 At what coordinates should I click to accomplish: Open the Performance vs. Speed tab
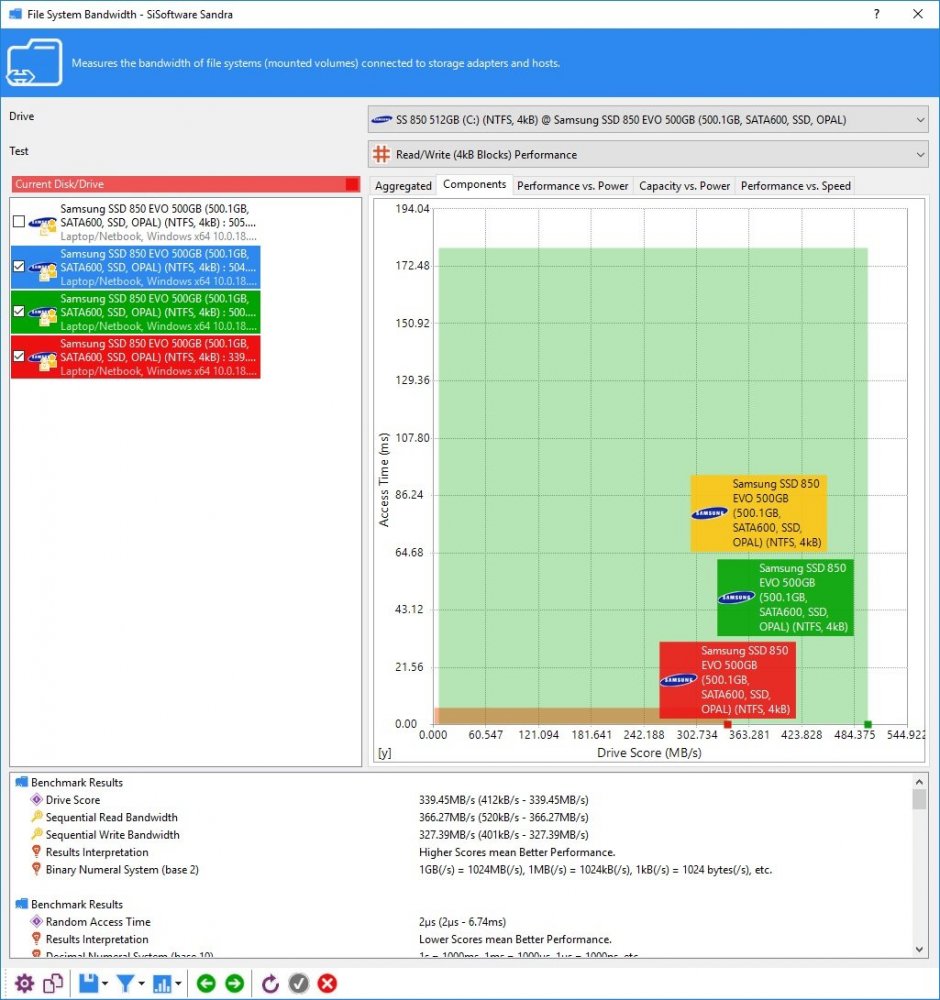(795, 186)
